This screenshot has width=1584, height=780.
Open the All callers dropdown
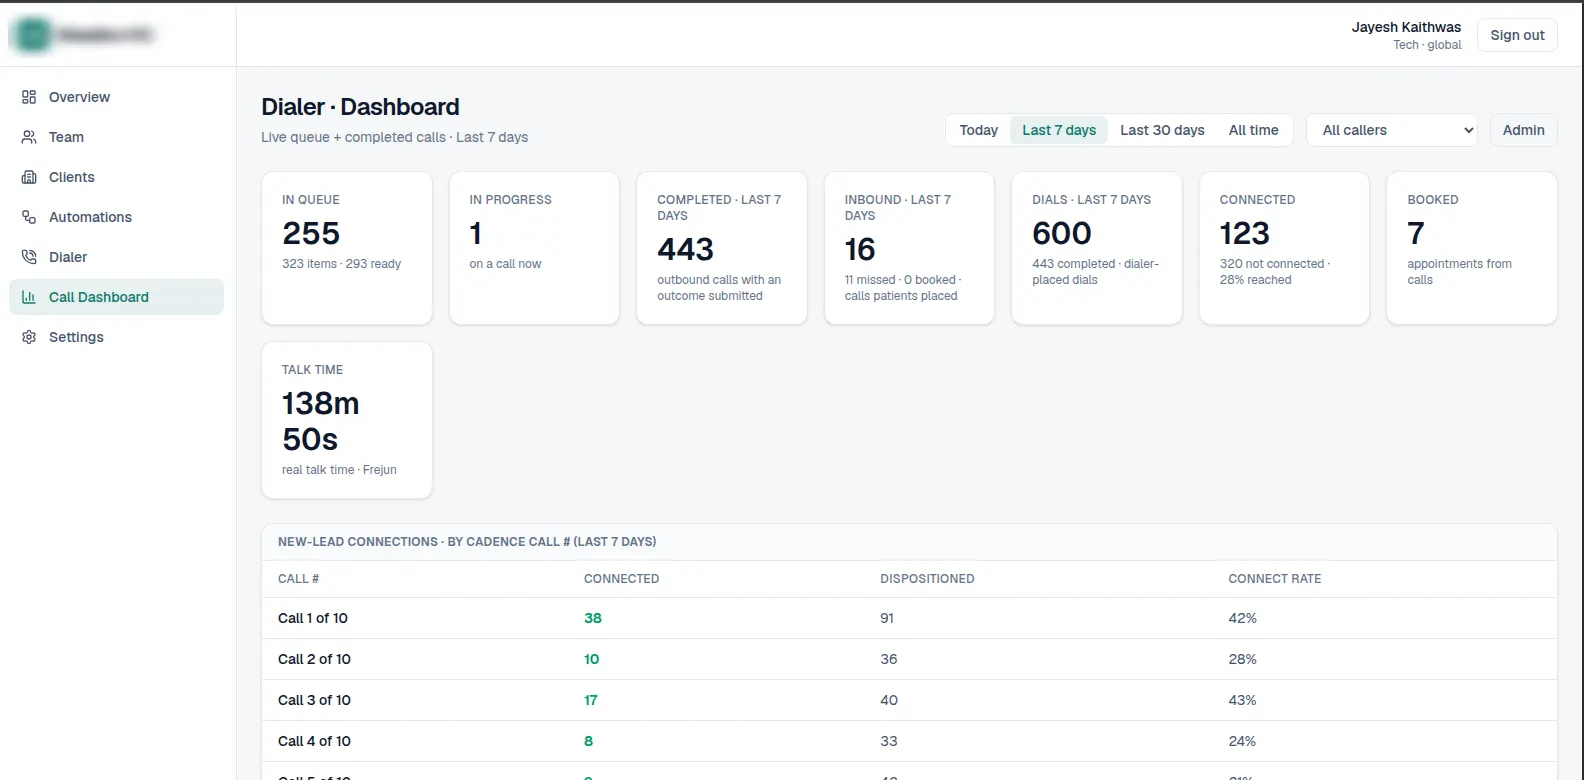(1392, 130)
